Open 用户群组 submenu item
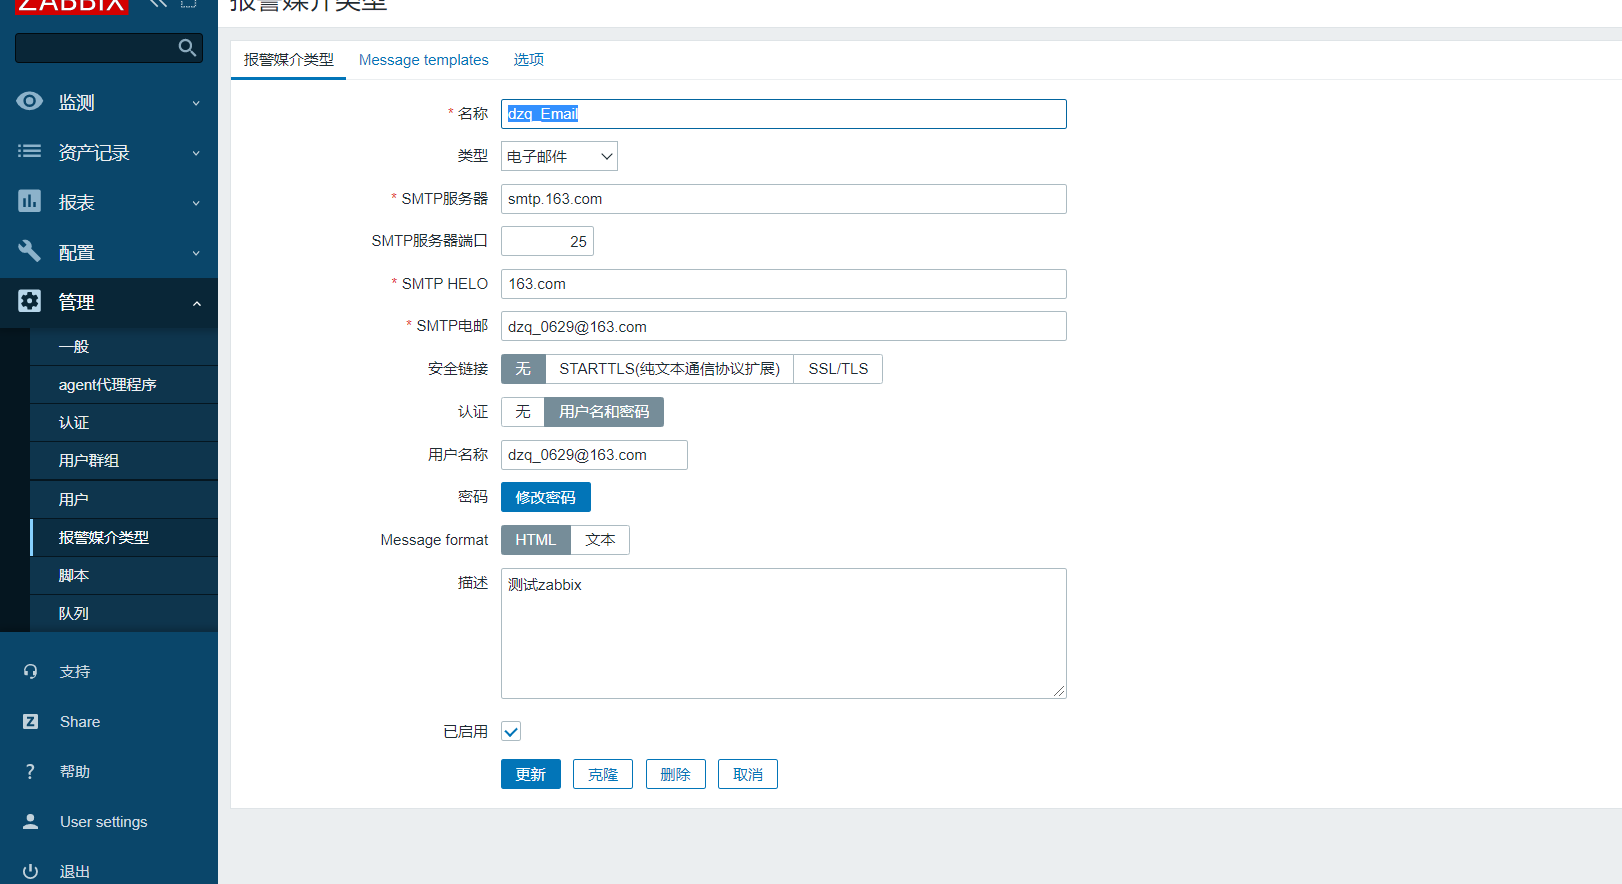The image size is (1622, 884). pos(124,461)
